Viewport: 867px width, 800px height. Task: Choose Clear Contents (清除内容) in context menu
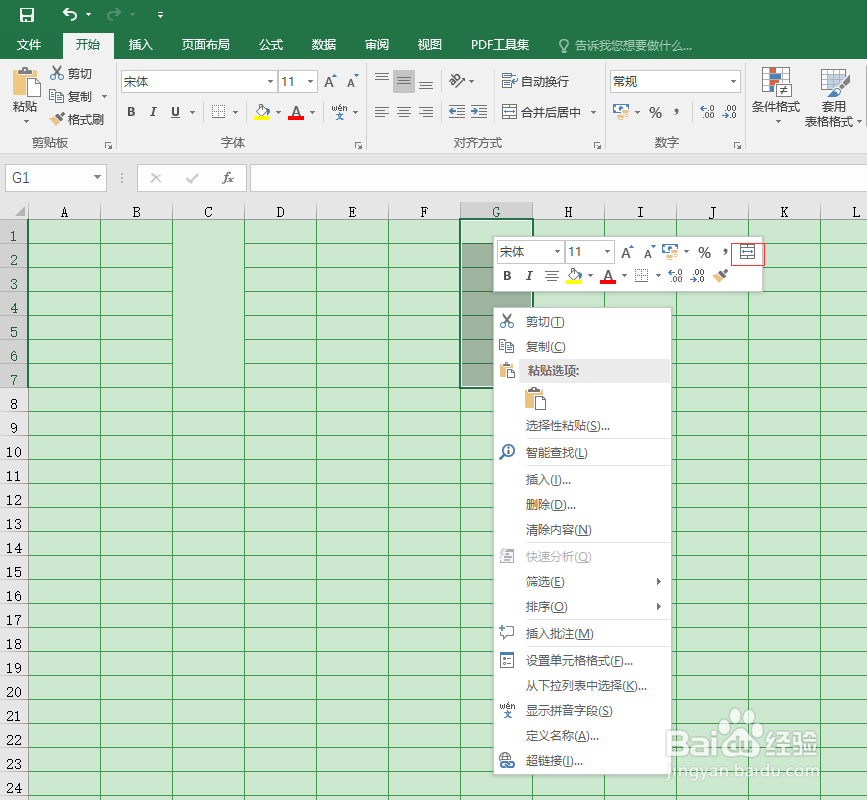tap(582, 530)
